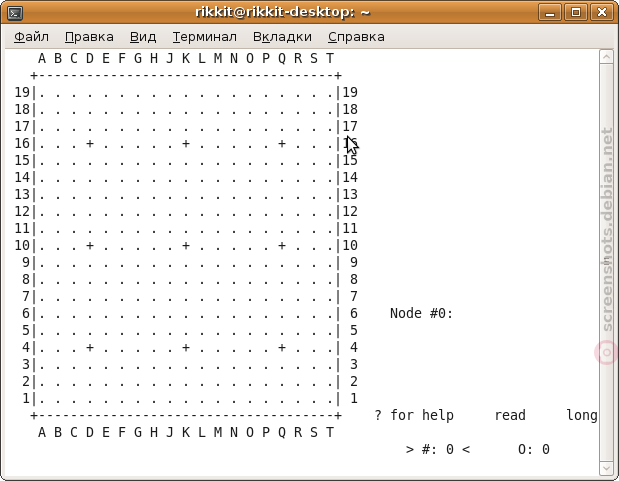This screenshot has width=619, height=481.
Task: Click the K16 star point on the board
Action: [186, 143]
